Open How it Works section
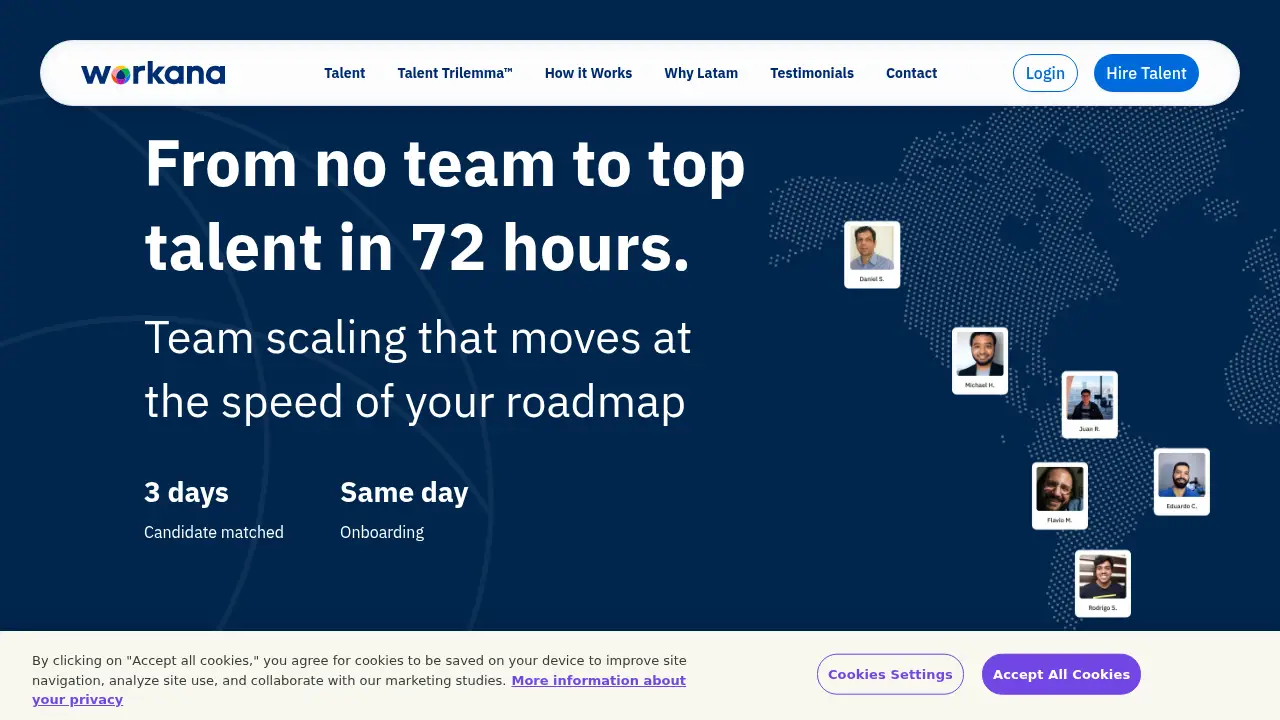 click(x=588, y=73)
